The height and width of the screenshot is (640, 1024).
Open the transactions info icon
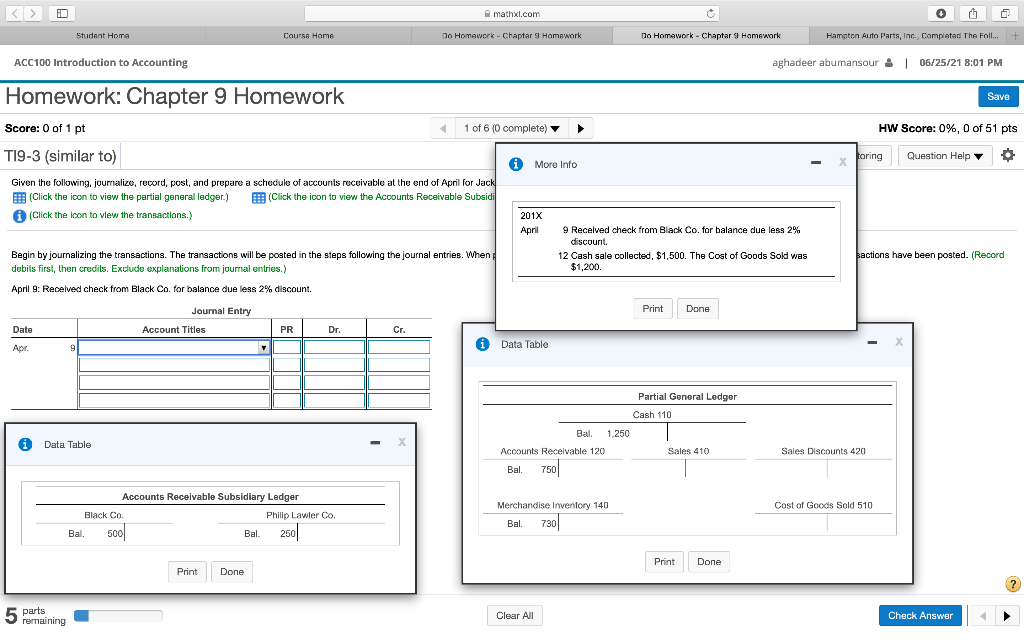tap(19, 216)
